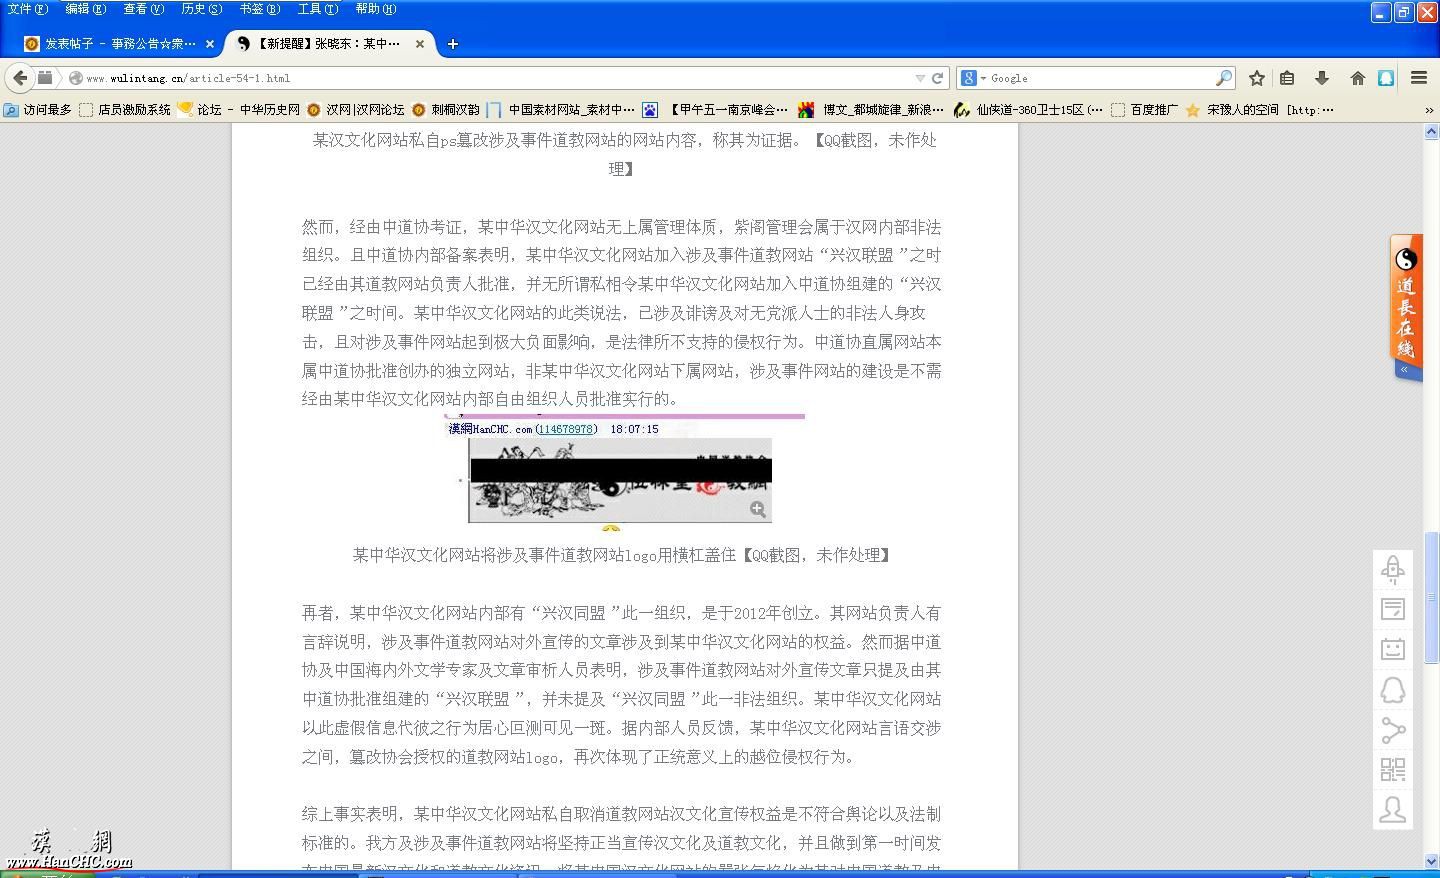Open the 书签 menu
This screenshot has height=878, width=1440.
[259, 9]
